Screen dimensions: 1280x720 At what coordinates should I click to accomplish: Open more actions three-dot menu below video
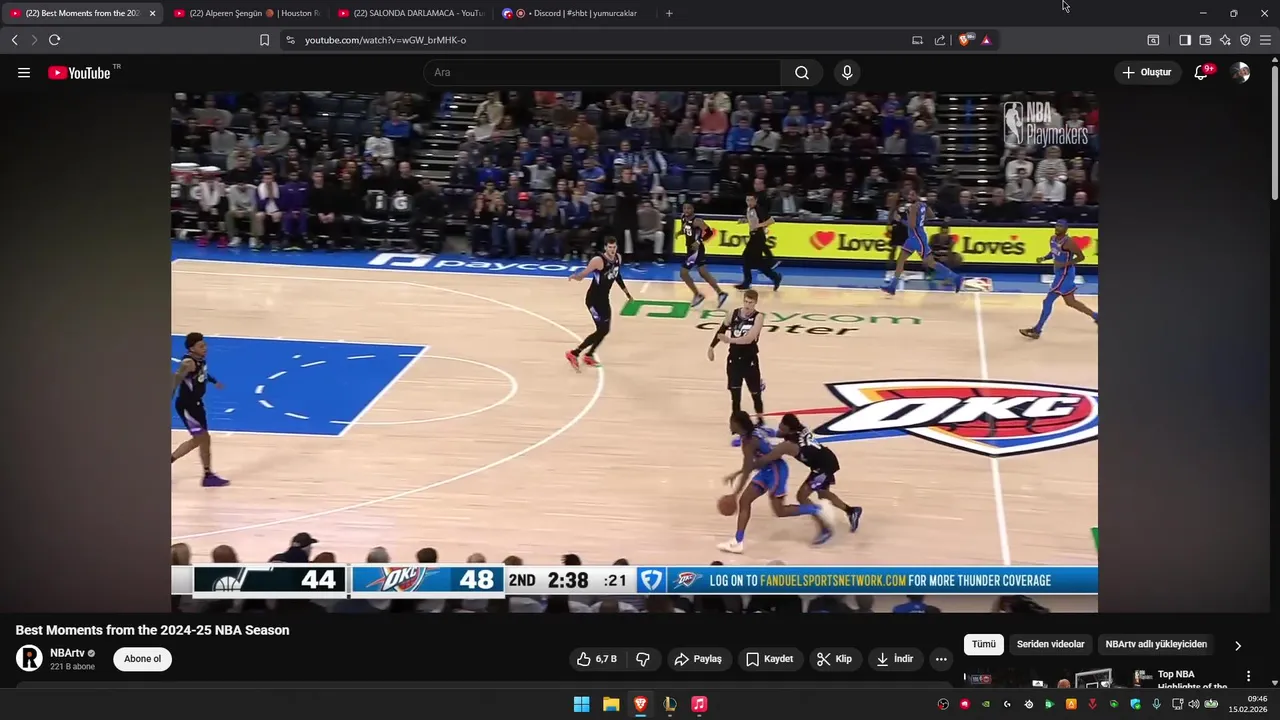[941, 659]
